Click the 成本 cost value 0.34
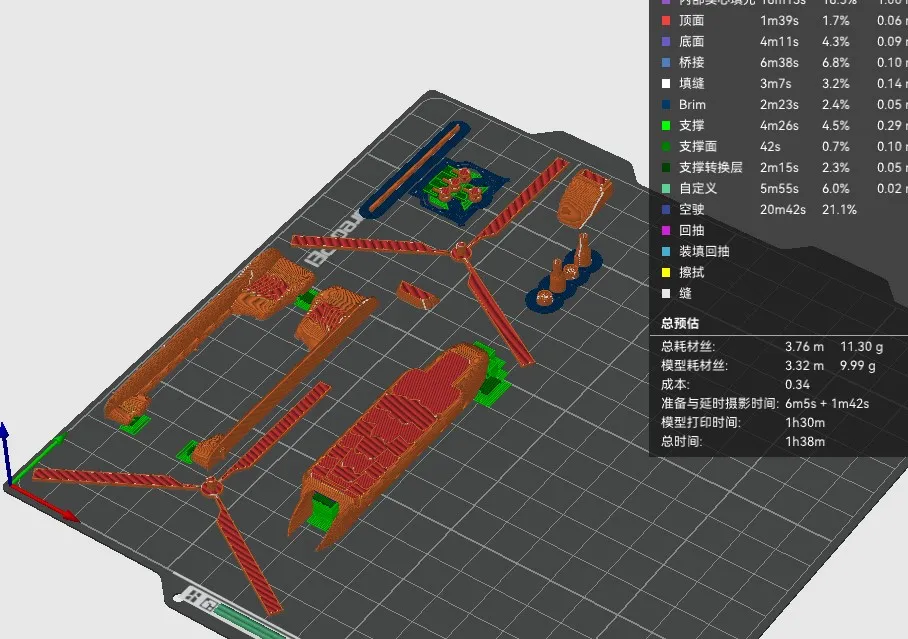This screenshot has width=908, height=639. 797,384
